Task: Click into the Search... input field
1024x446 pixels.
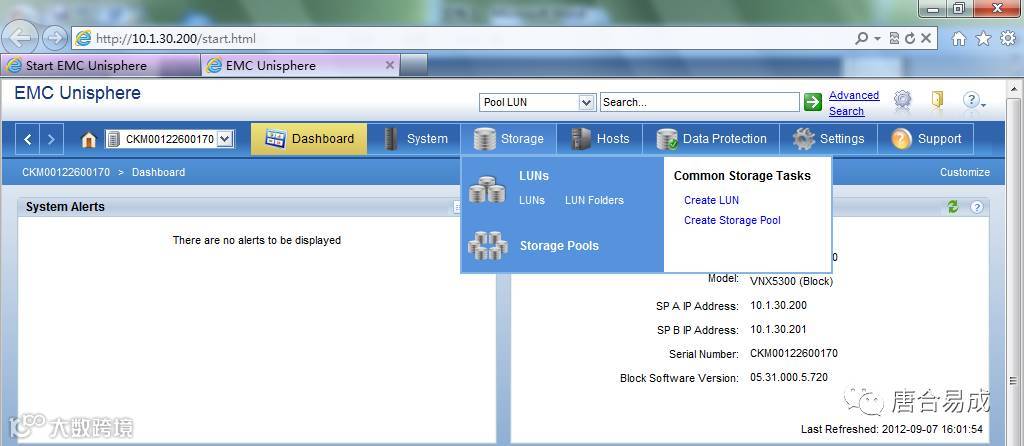Action: [x=699, y=103]
